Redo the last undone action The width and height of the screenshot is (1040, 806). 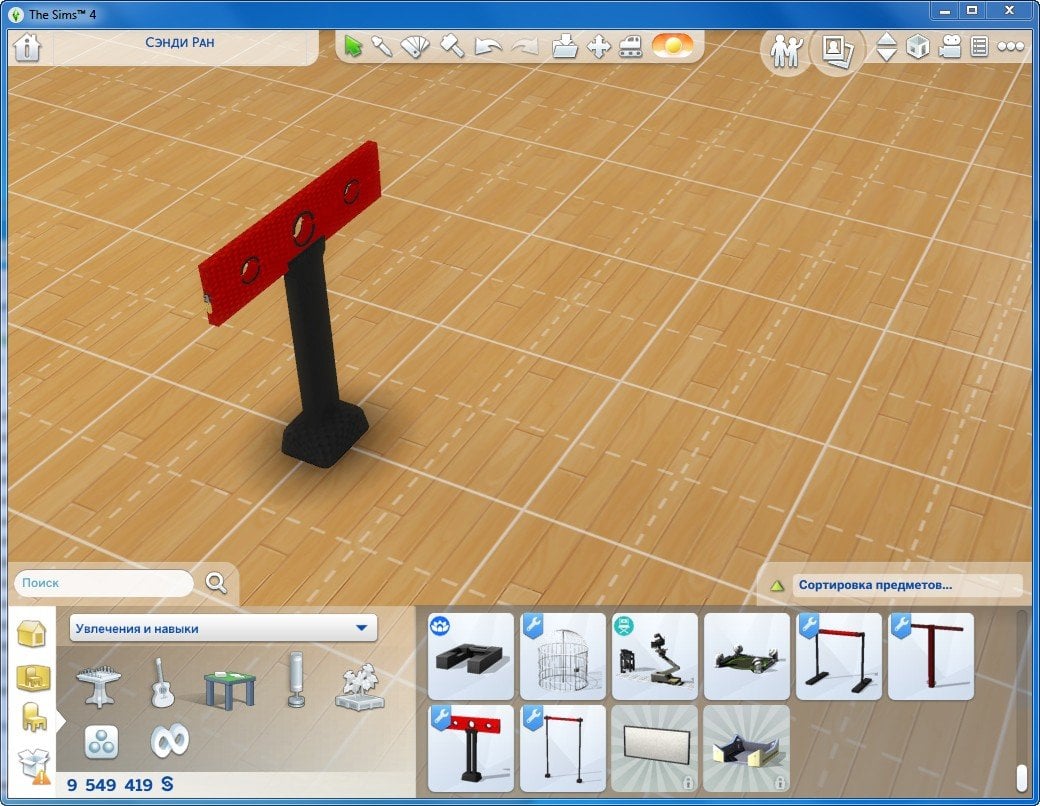(526, 46)
